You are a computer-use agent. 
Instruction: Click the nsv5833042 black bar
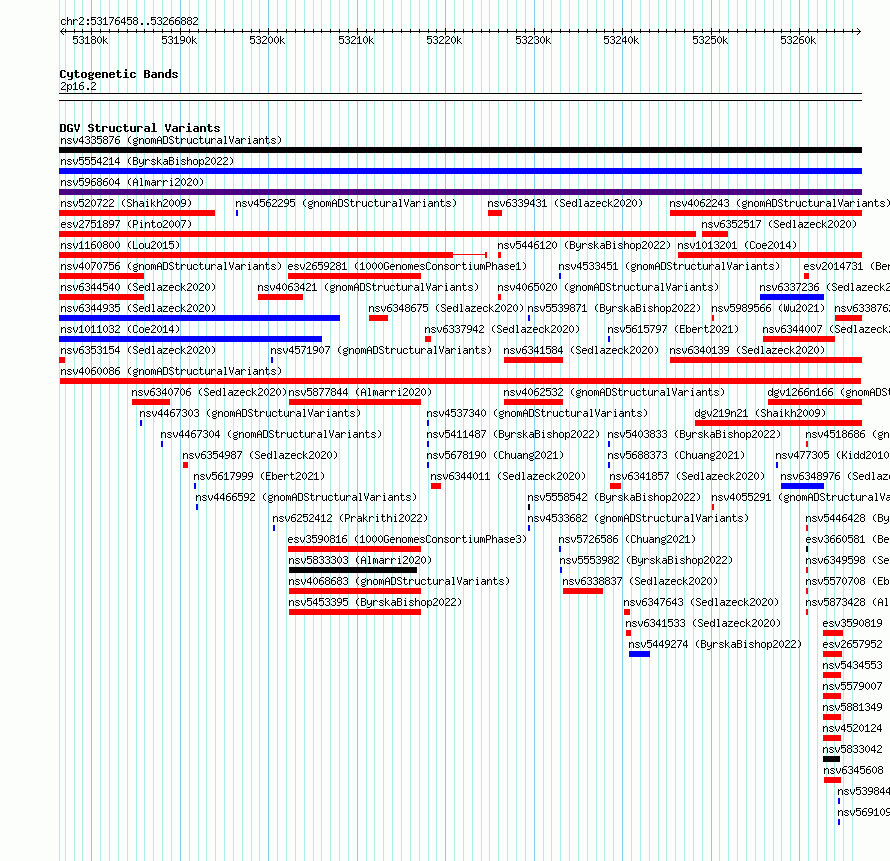(x=832, y=759)
